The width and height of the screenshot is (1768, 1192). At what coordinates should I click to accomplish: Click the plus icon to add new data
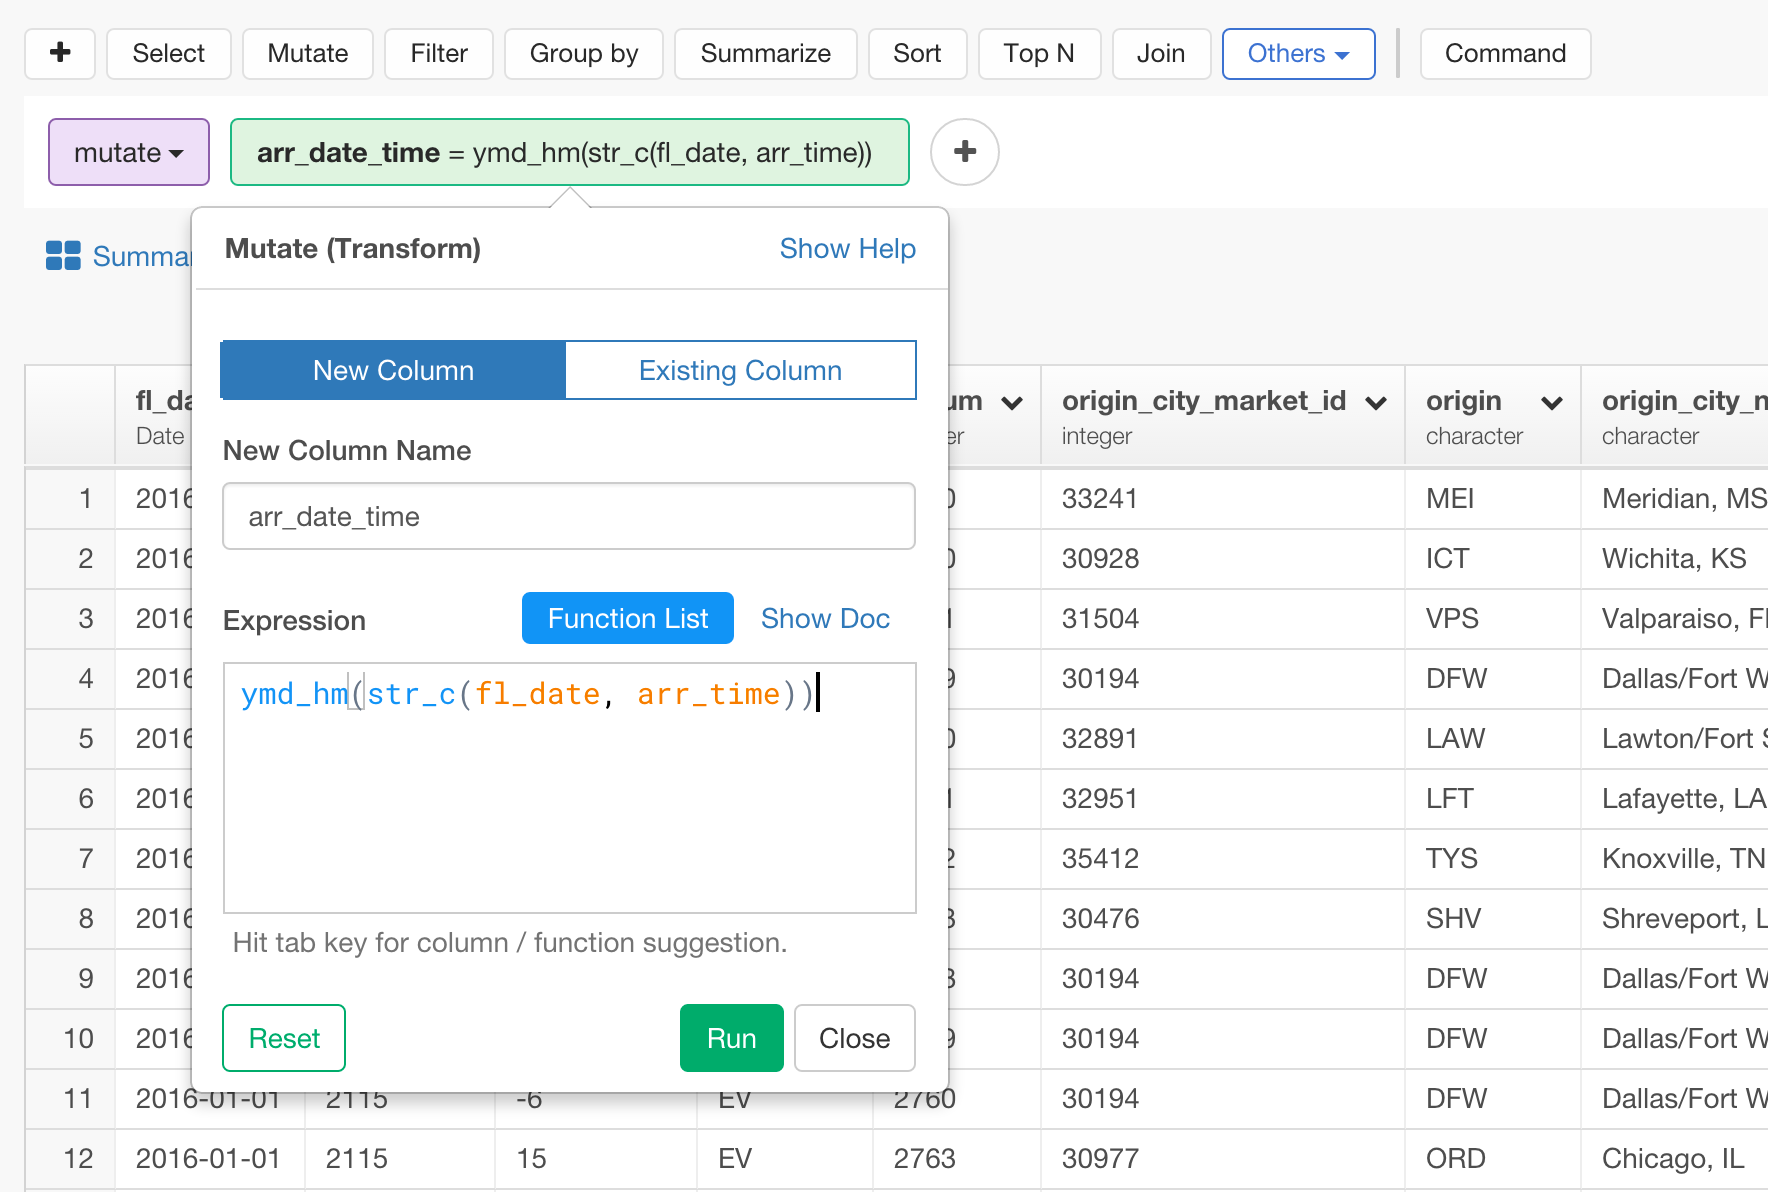point(59,53)
